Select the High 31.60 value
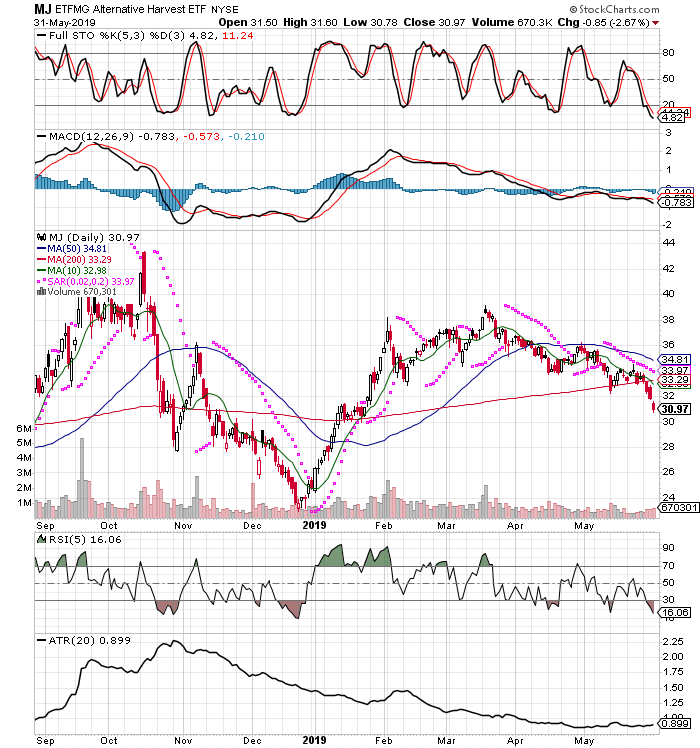 click(x=310, y=22)
